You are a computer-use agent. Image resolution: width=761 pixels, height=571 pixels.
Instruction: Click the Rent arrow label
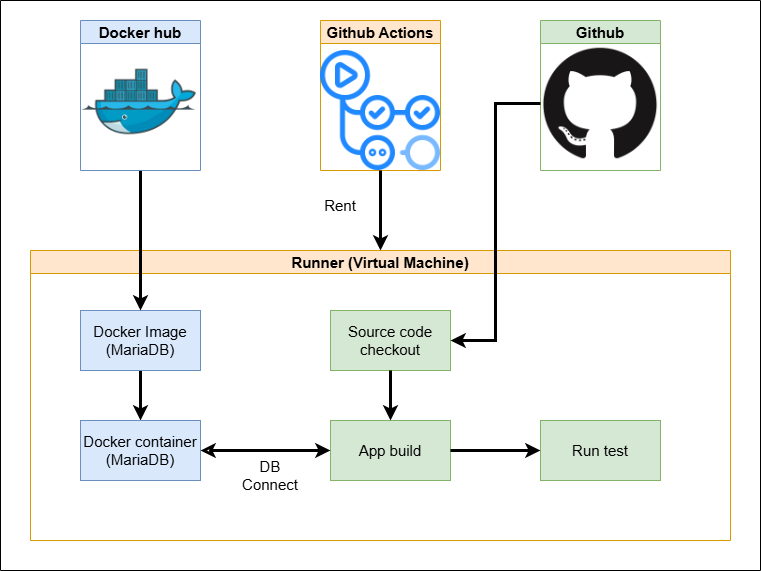(x=340, y=206)
